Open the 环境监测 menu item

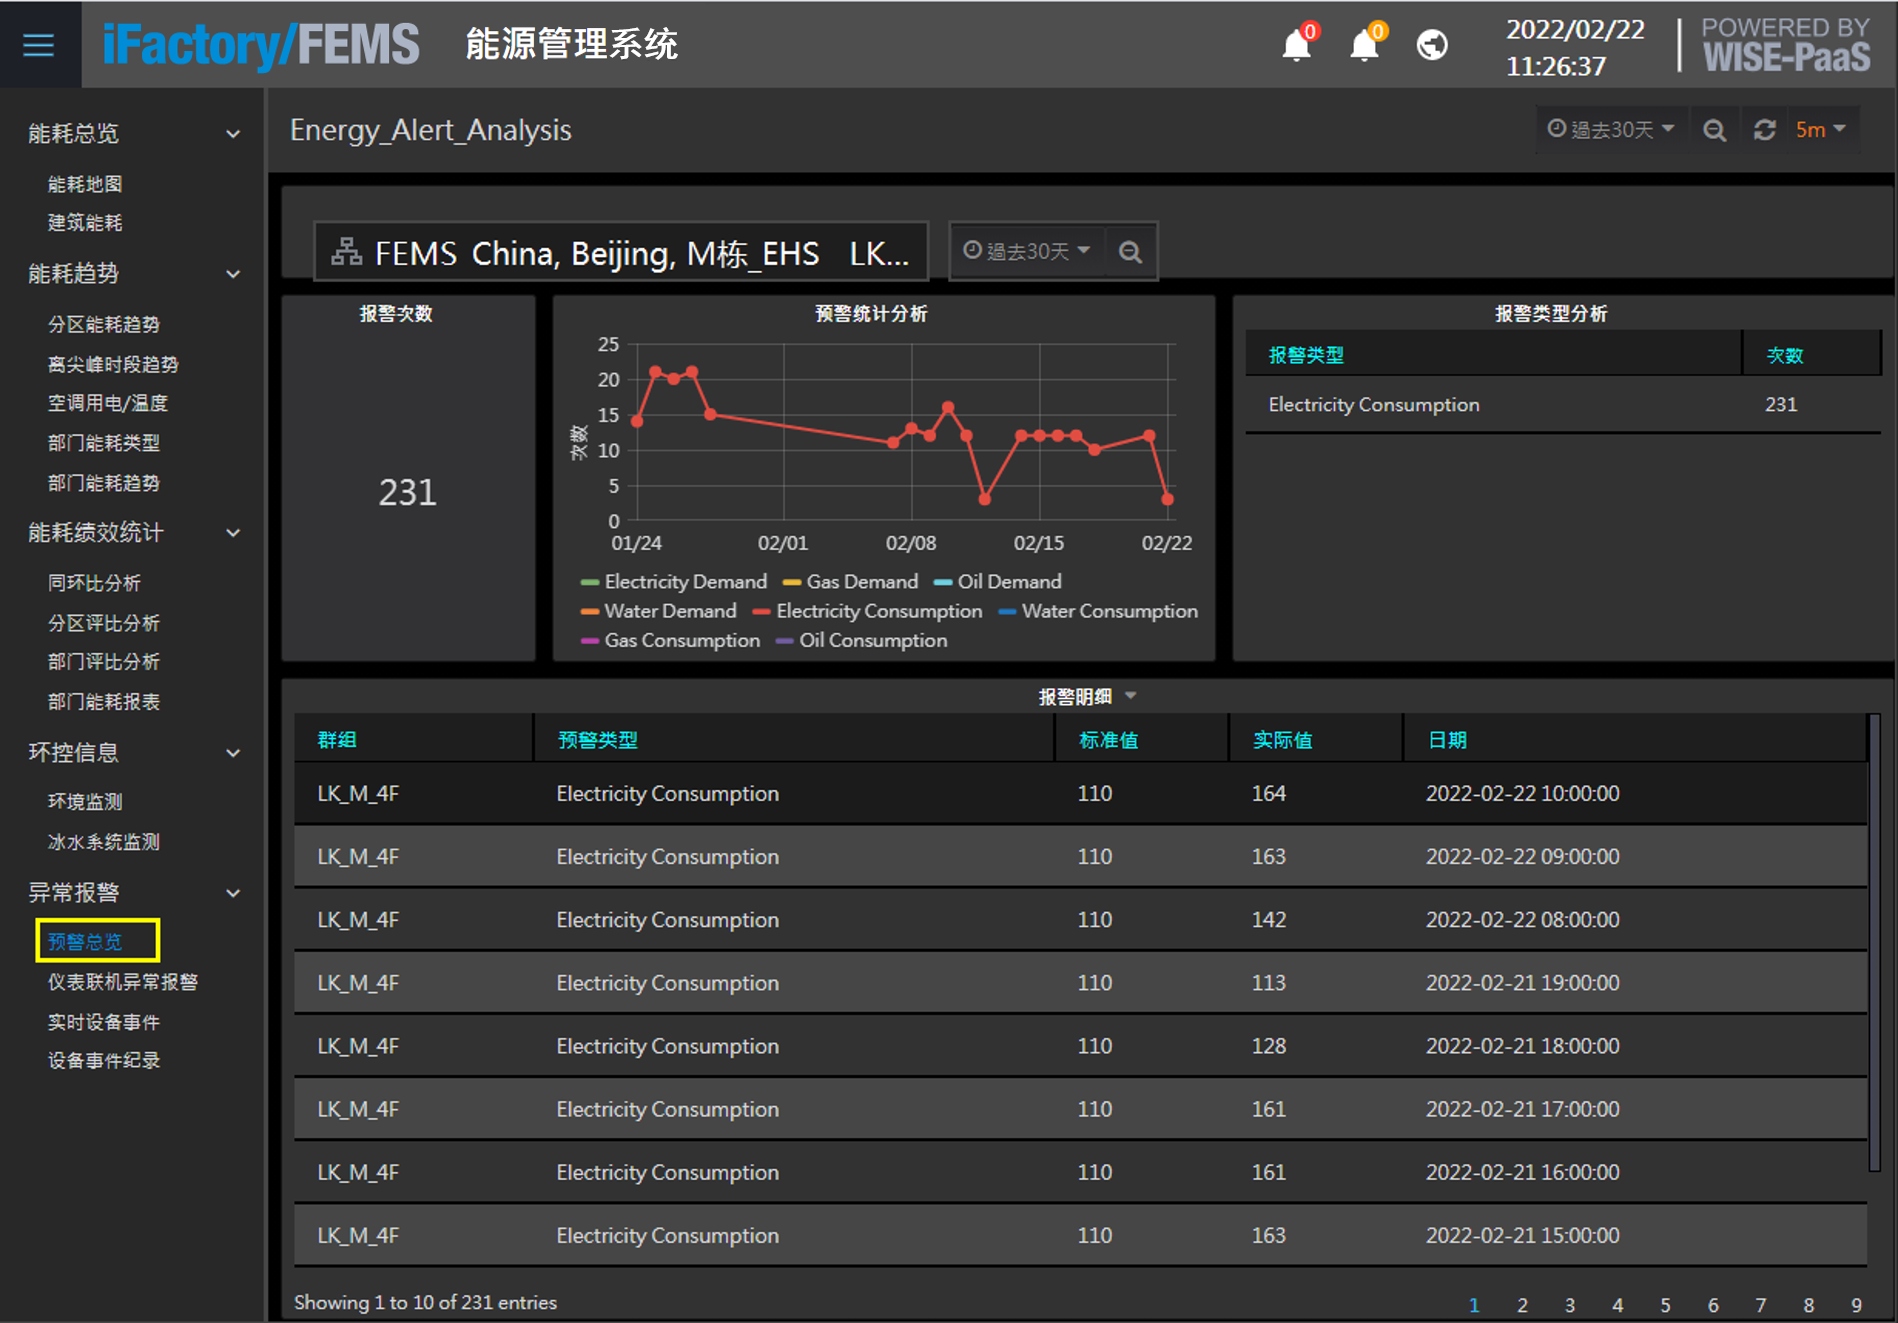pos(85,802)
